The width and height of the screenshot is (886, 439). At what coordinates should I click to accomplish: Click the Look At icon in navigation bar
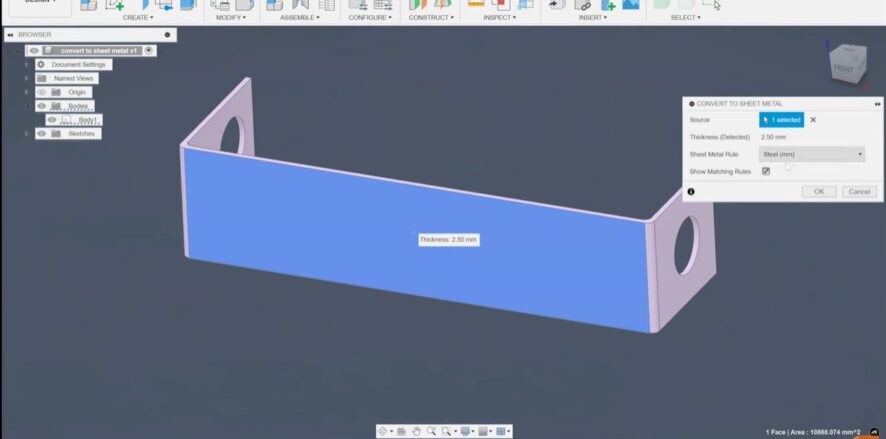pyautogui.click(x=401, y=431)
